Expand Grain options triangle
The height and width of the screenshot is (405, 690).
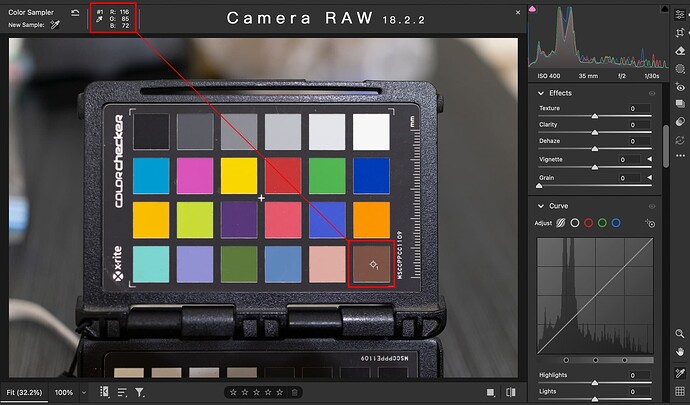tap(650, 178)
